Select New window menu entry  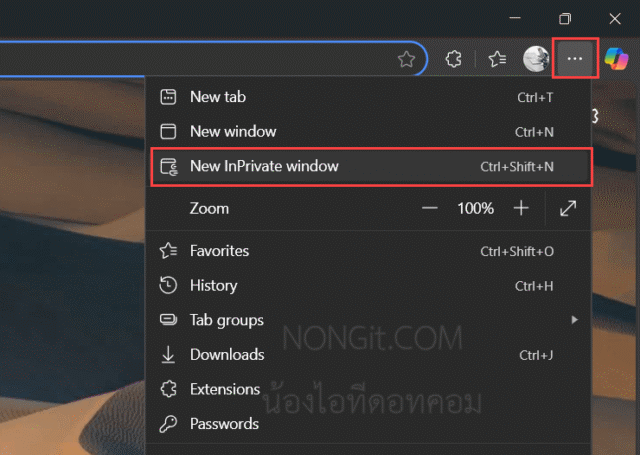coord(369,132)
